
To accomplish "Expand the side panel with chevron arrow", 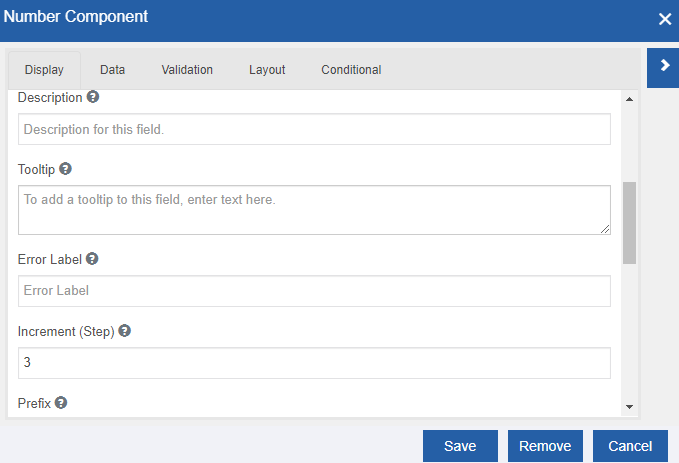I will coord(663,68).
